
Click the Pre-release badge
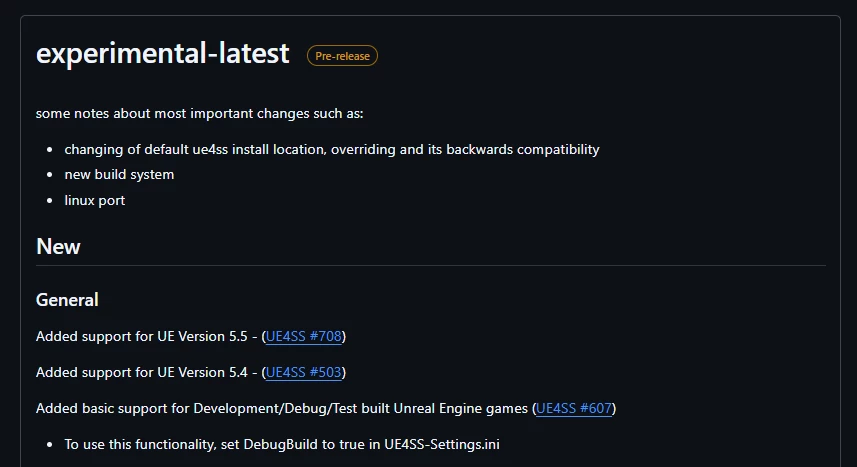coord(342,56)
